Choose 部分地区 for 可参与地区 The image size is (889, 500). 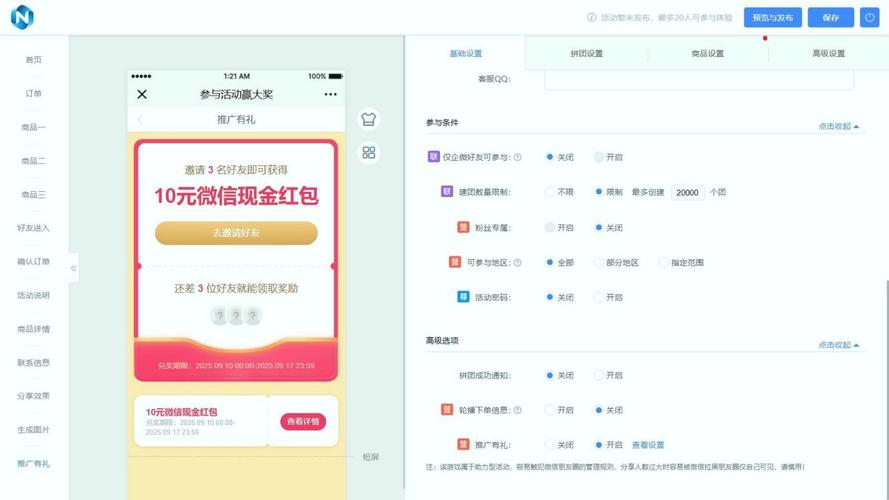598,262
